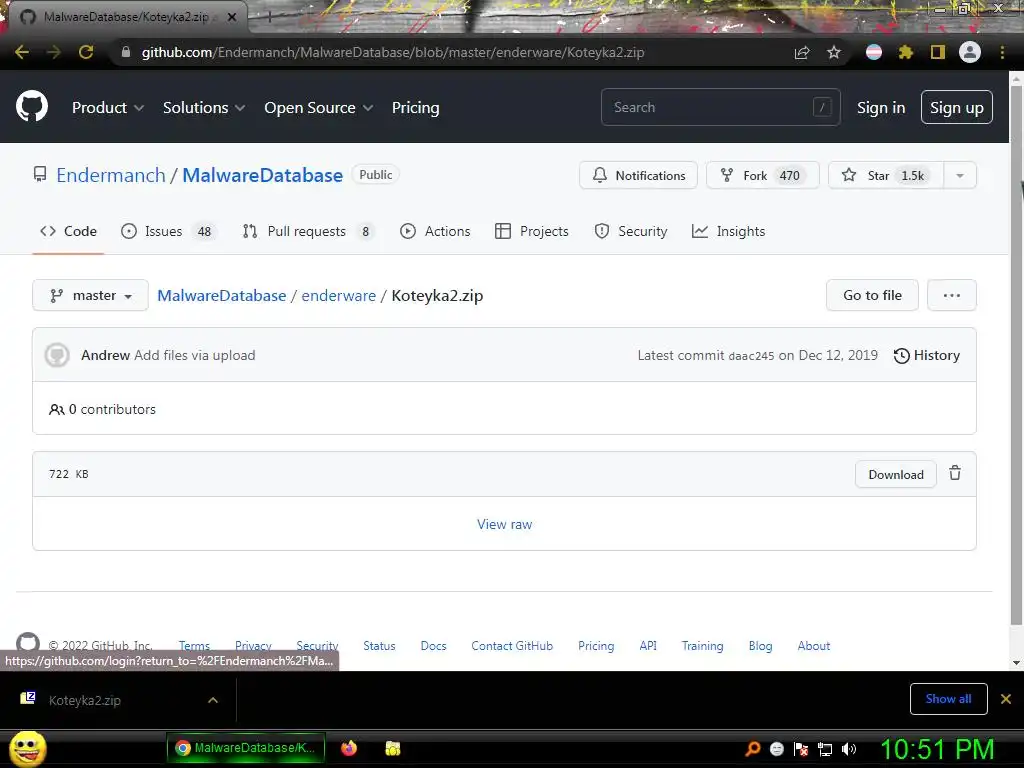The height and width of the screenshot is (768, 1024).
Task: Click the View raw link
Action: 504,524
